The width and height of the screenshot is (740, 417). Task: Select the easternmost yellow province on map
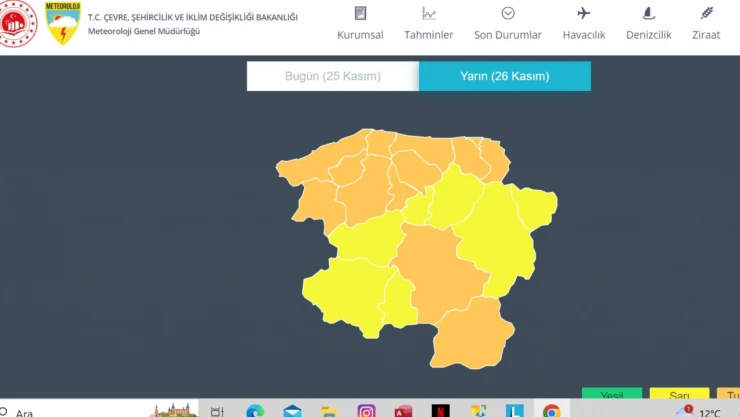click(536, 207)
